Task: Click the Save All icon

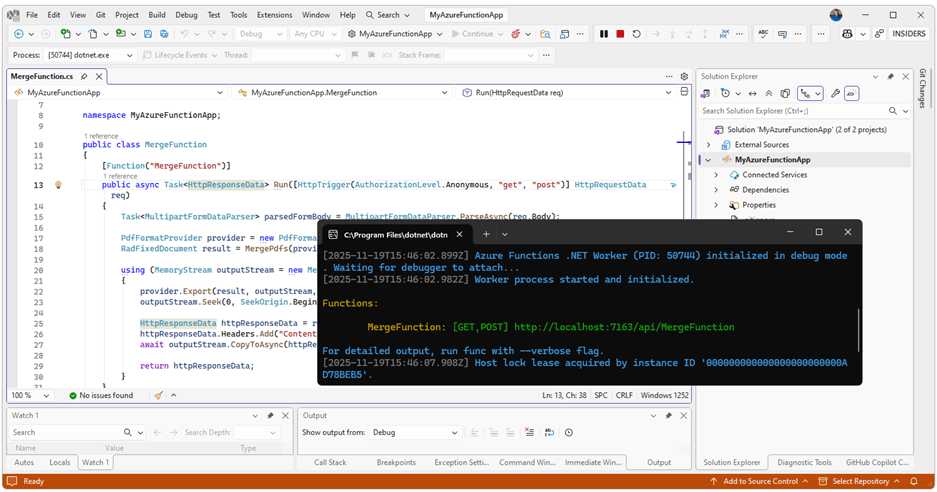Action: click(x=164, y=34)
